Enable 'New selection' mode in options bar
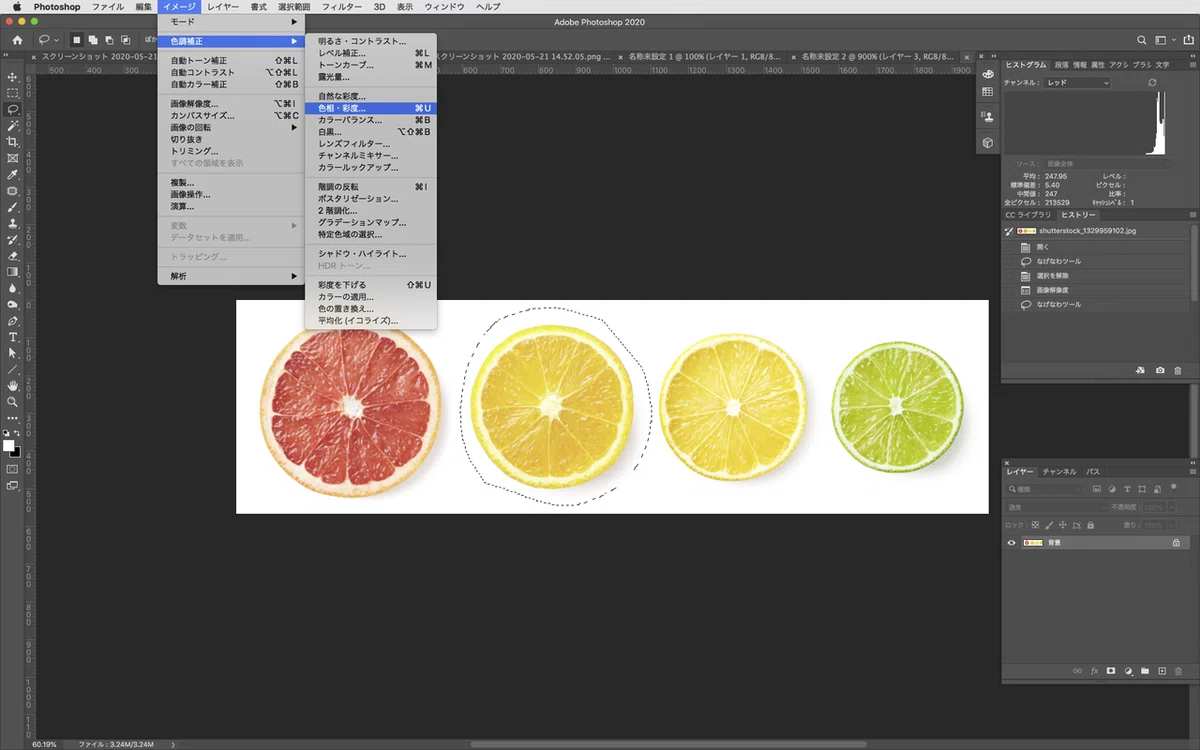This screenshot has width=1200, height=750. pyautogui.click(x=76, y=40)
